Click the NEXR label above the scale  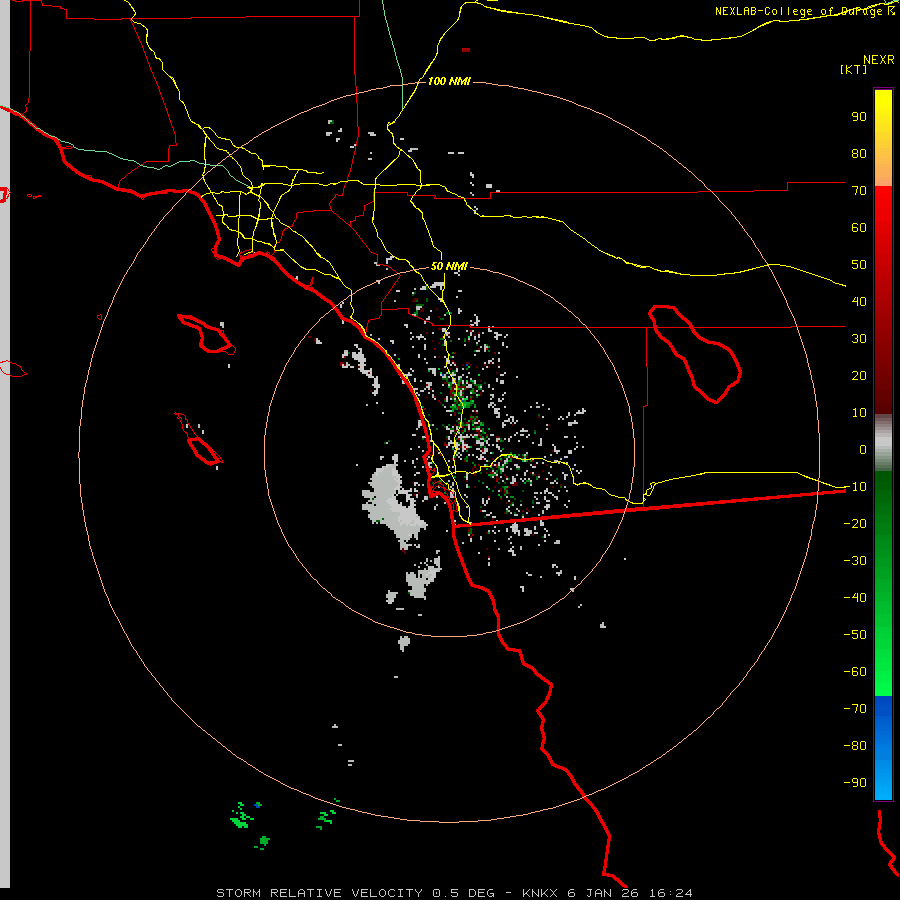click(879, 60)
